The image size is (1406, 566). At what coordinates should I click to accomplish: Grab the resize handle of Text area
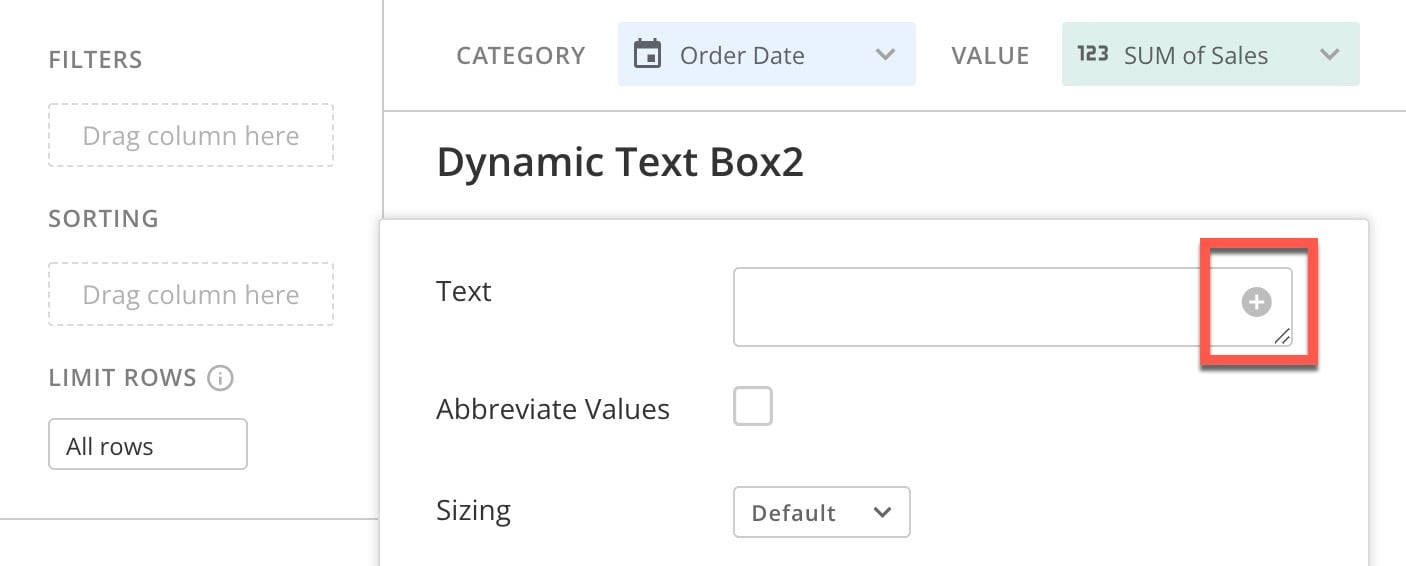(x=1281, y=337)
